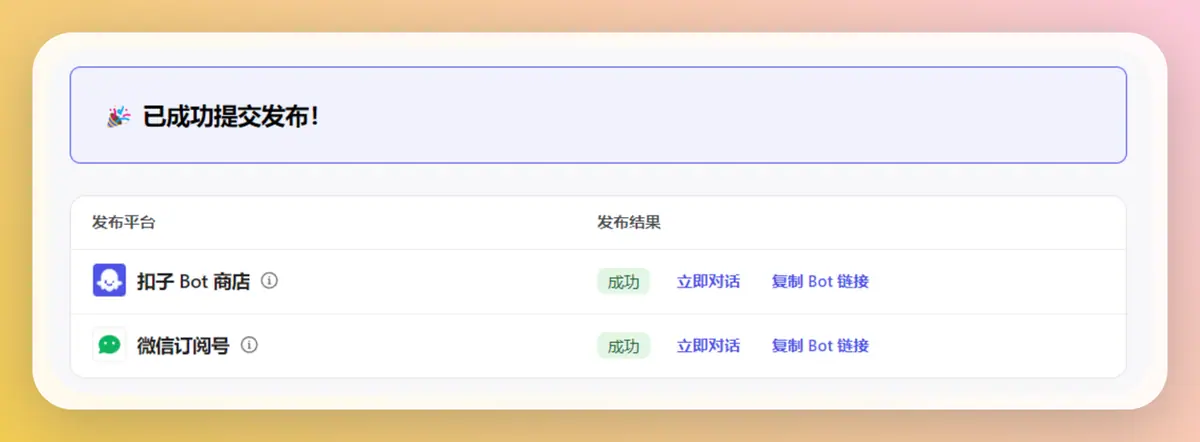Click the green 微信订阅号 WeChat logo icon
The image size is (1200, 442).
(x=109, y=345)
